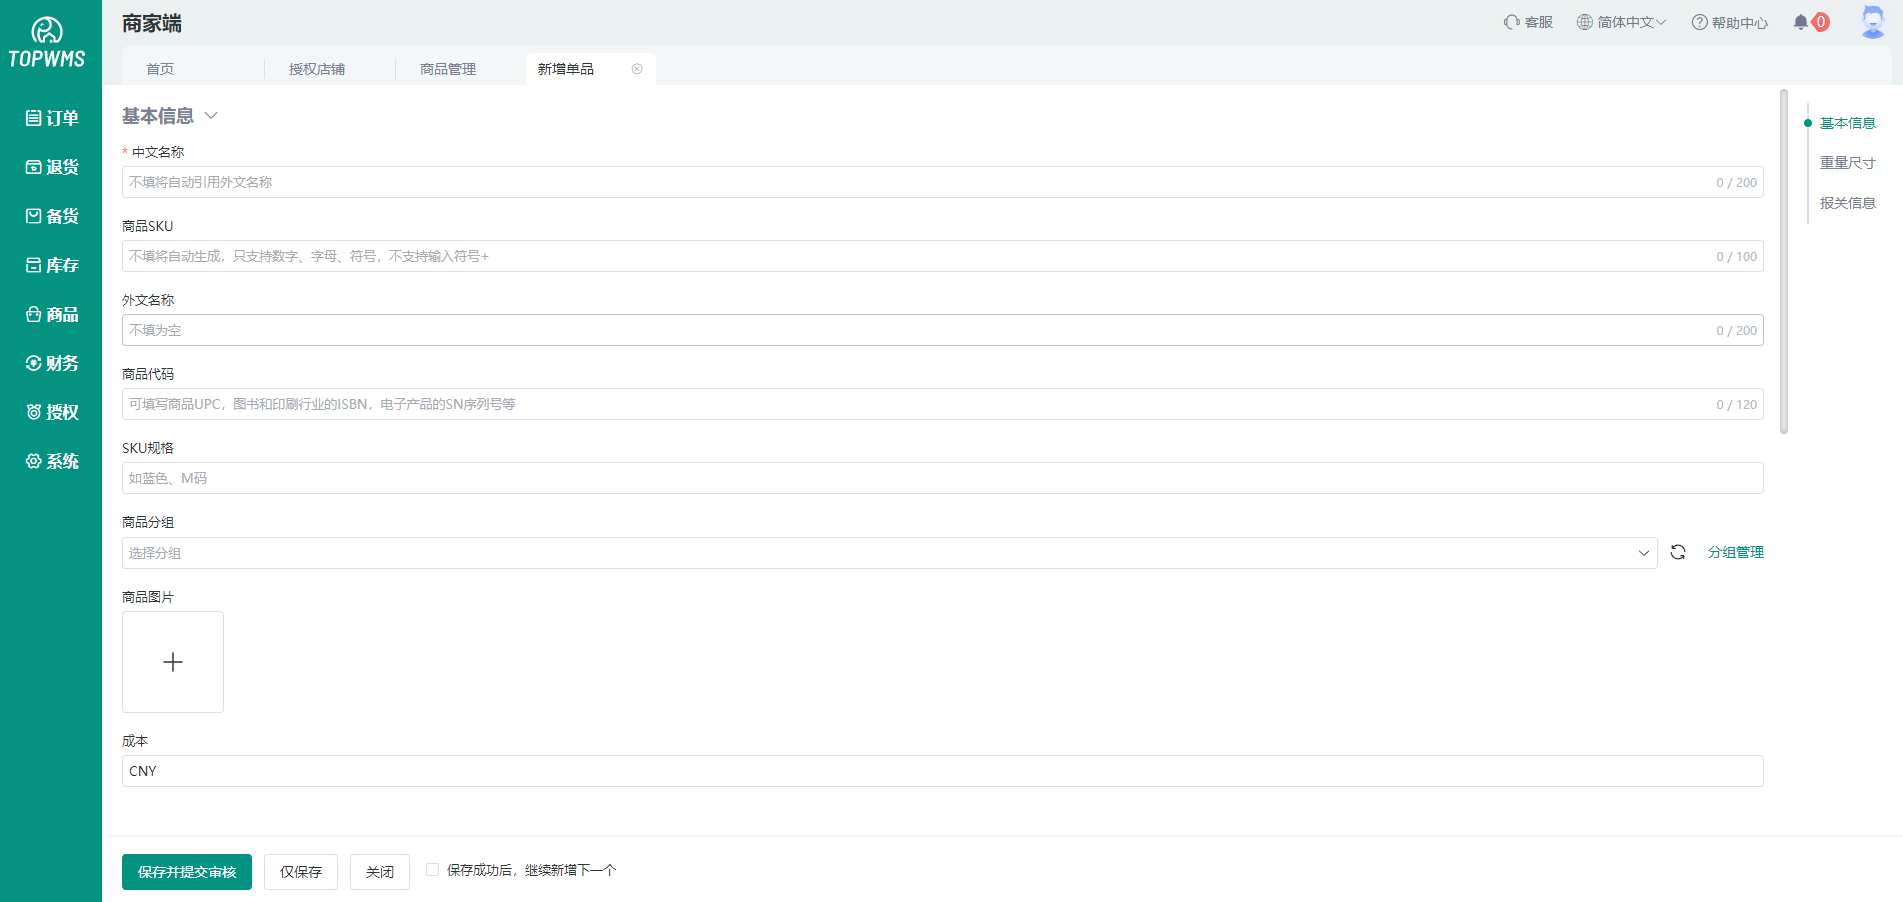Open the 财务 finance sidebar menu
This screenshot has height=902, width=1903.
(x=52, y=363)
